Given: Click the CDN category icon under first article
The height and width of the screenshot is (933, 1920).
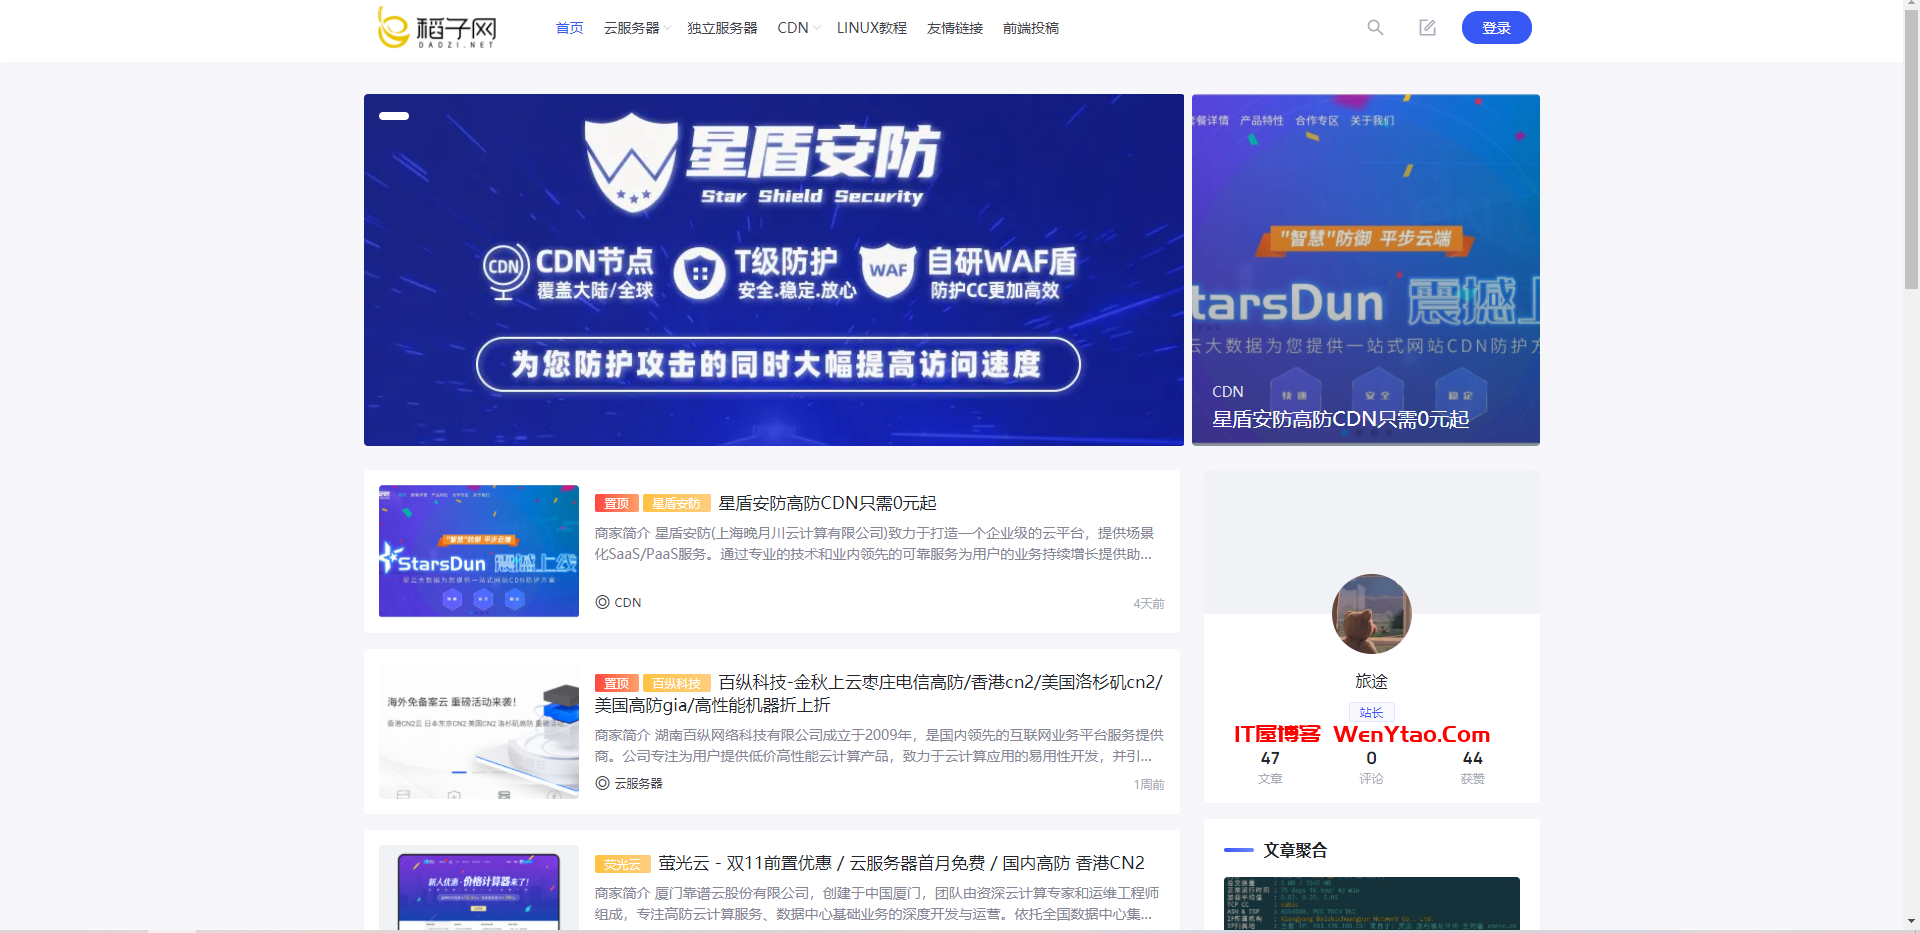Looking at the screenshot, I should 602,602.
